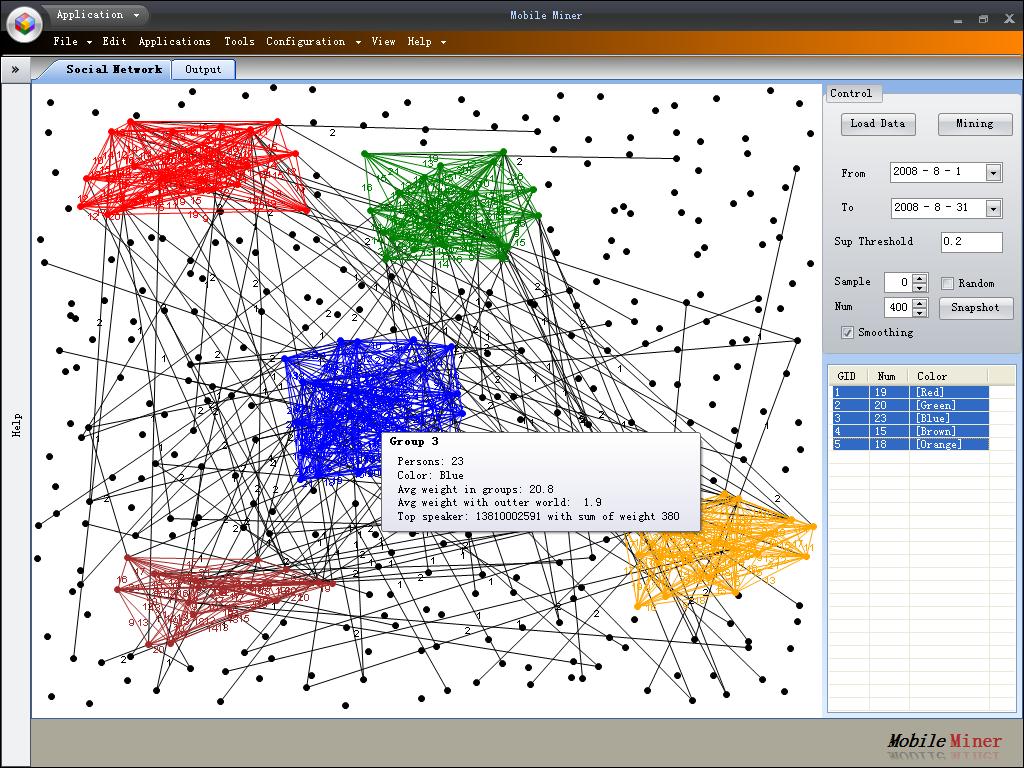The width and height of the screenshot is (1024, 768).
Task: Expand the collapsed Help sidebar chevron
Action: [15, 69]
